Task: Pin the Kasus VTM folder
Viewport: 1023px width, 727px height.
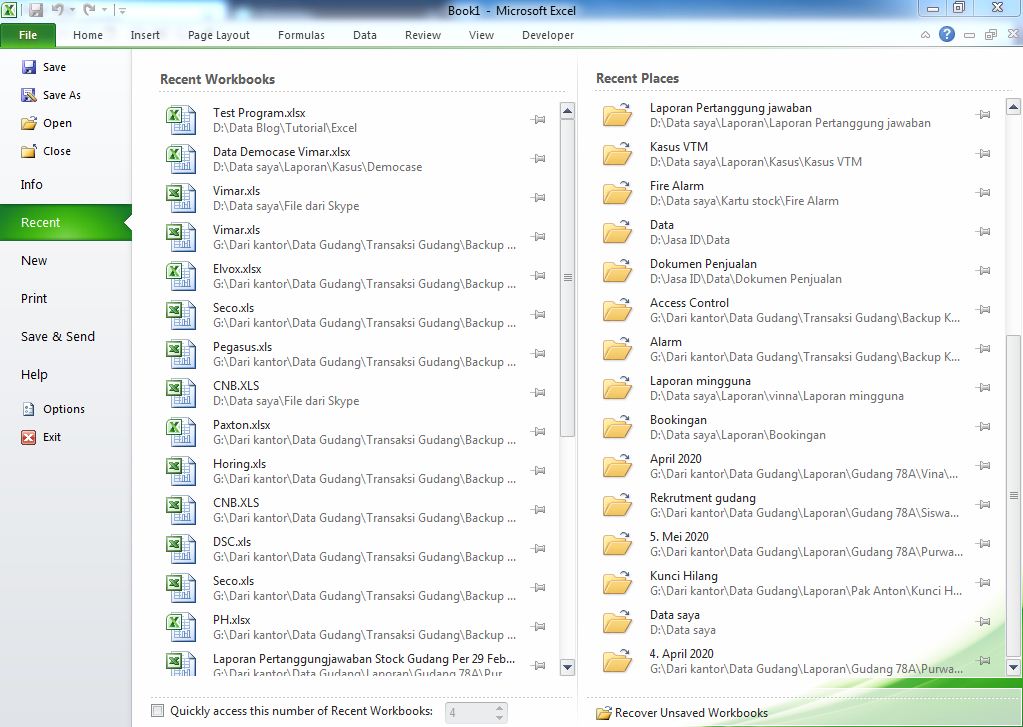Action: (983, 153)
